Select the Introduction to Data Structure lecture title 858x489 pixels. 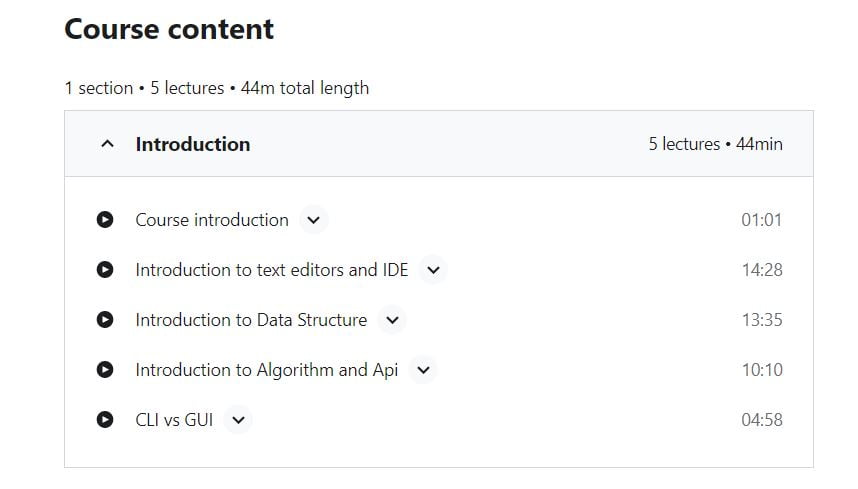click(x=251, y=319)
